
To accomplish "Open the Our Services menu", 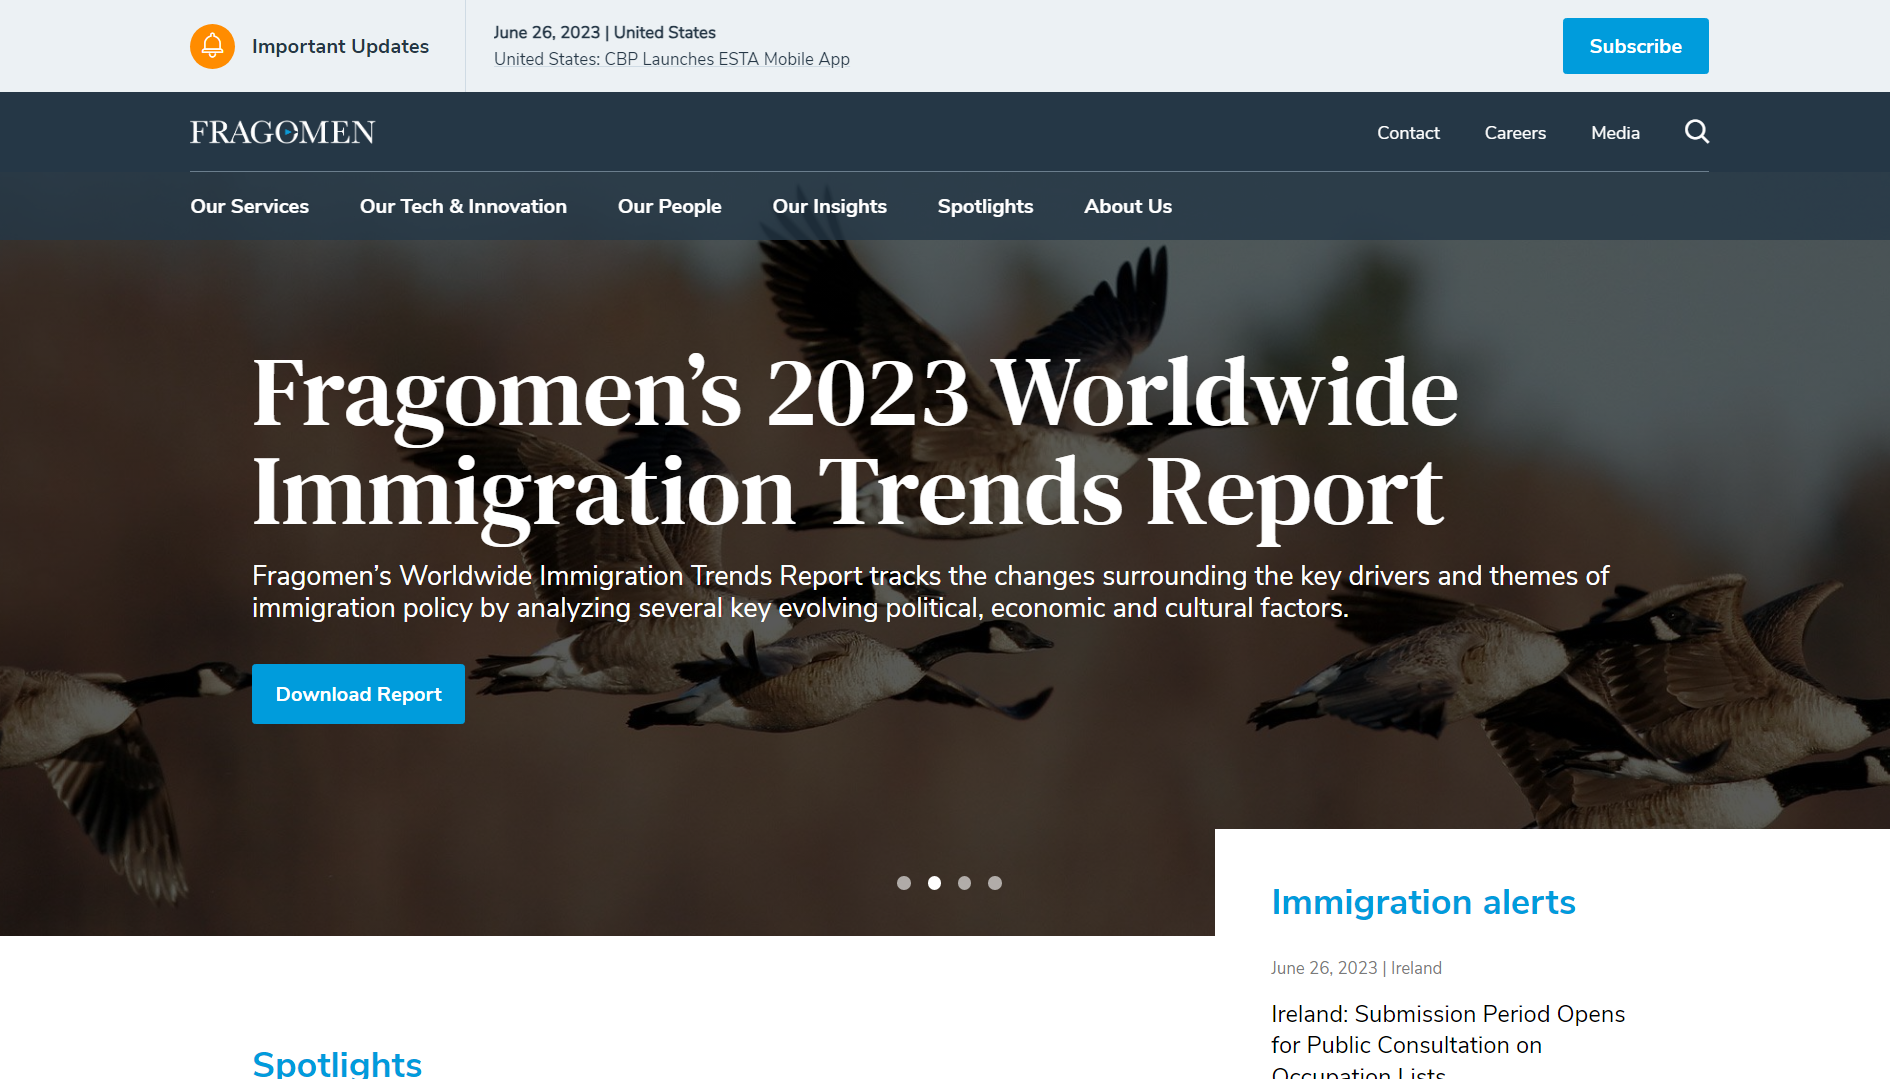I will (x=250, y=206).
